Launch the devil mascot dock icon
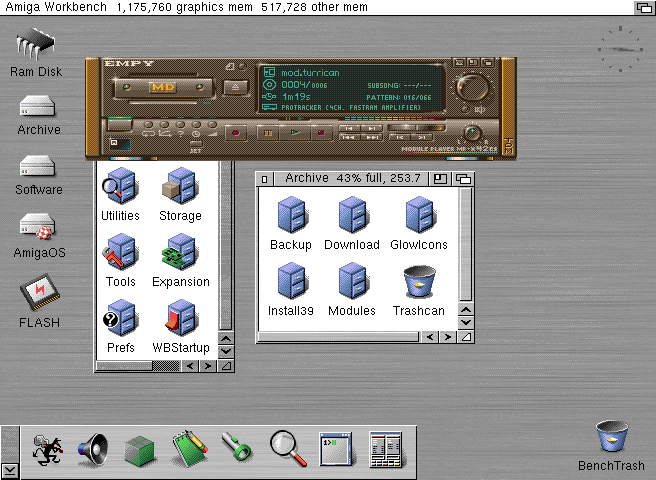The width and height of the screenshot is (656, 480). (x=47, y=450)
